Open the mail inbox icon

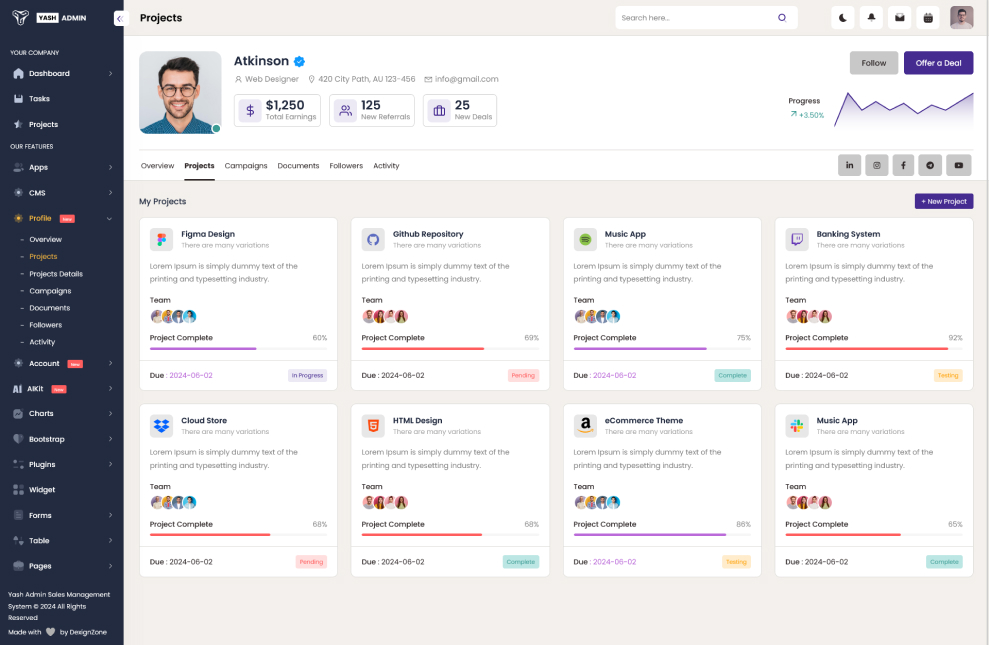point(899,18)
